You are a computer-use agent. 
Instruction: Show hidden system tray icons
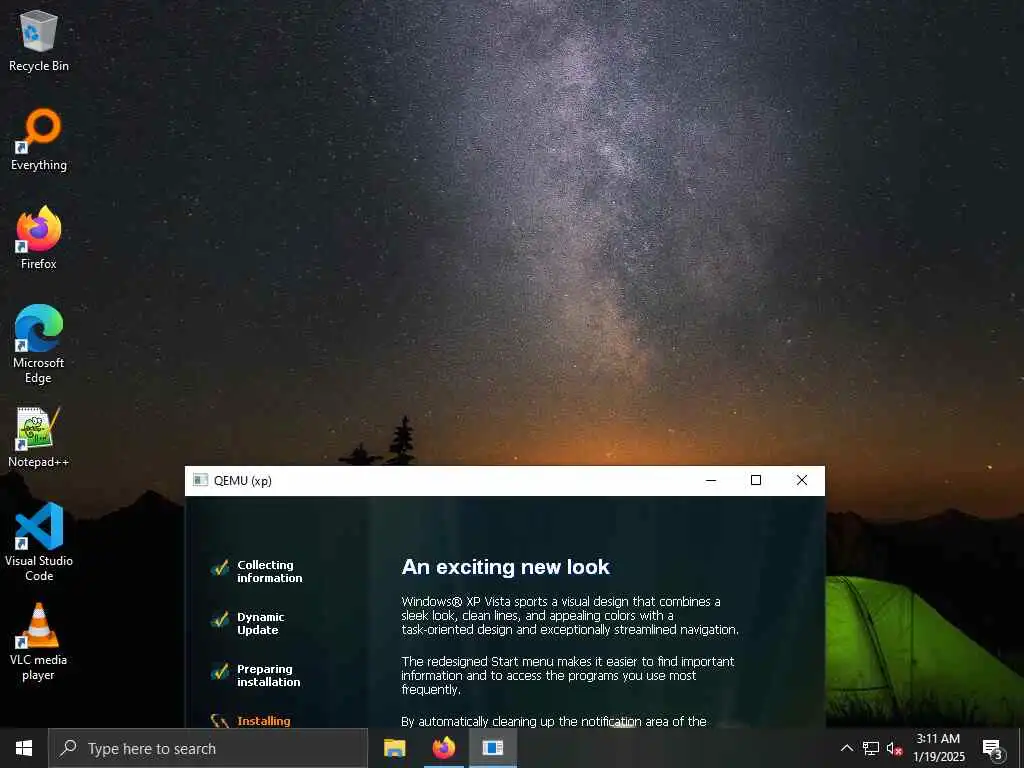click(846, 748)
